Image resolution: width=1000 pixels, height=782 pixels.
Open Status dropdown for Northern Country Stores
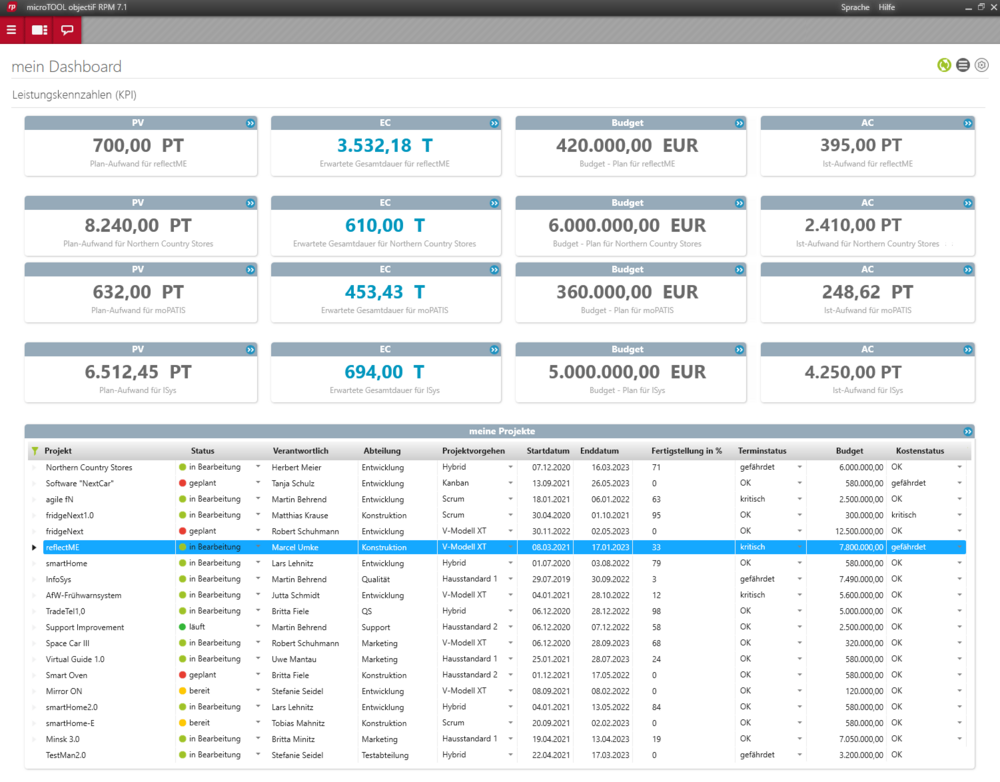click(257, 467)
